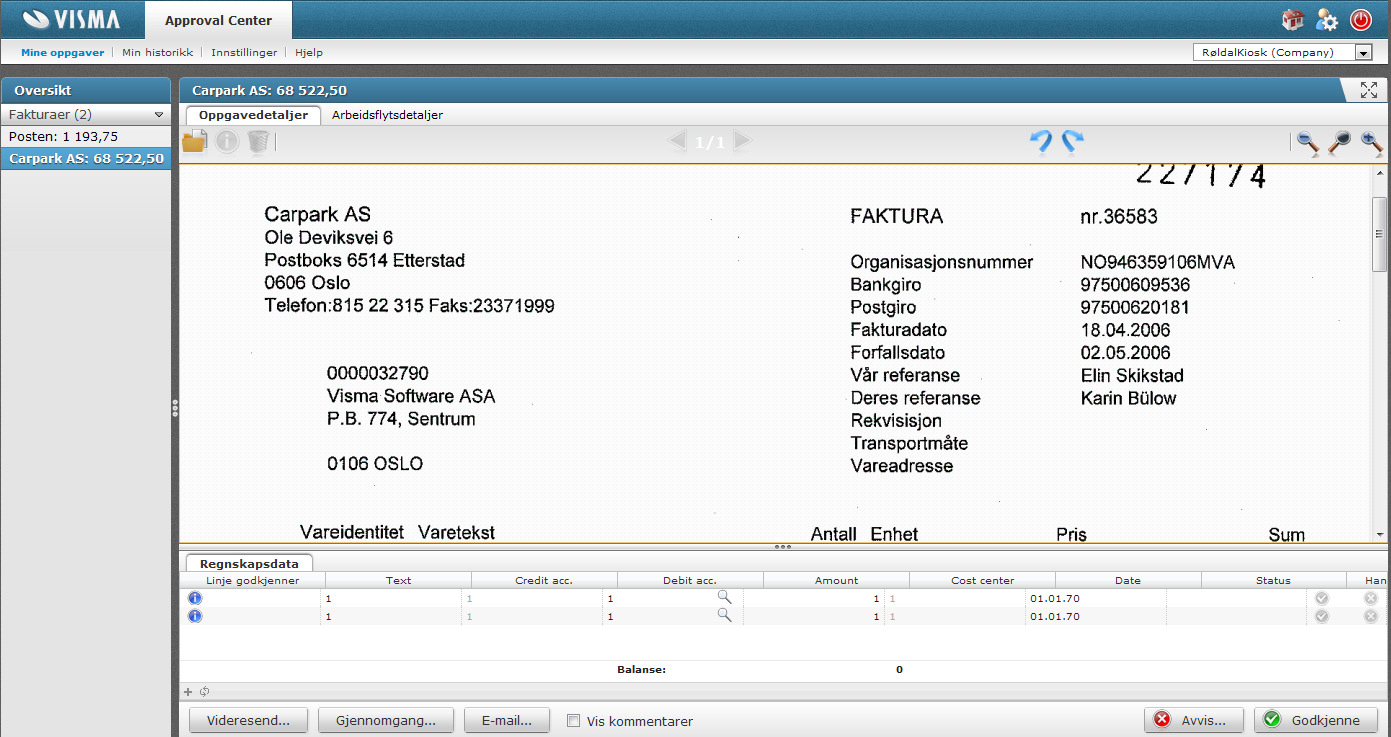Click the Oversikt panel header
The image size is (1391, 737).
pyautogui.click(x=86, y=90)
